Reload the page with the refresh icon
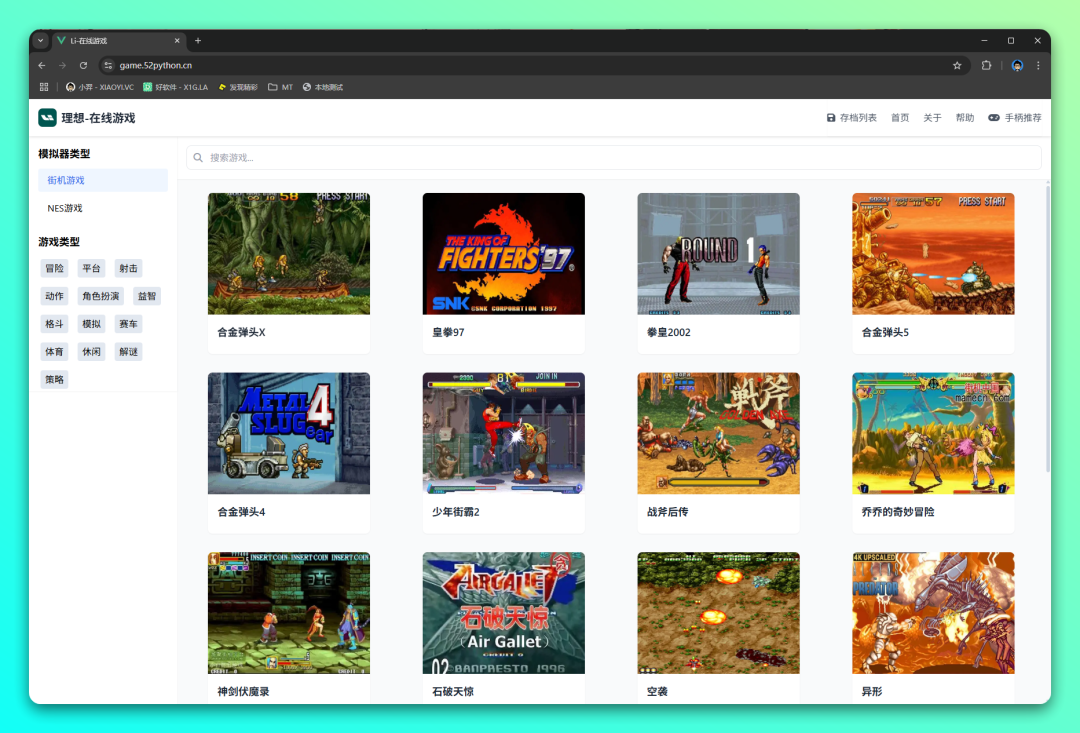The height and width of the screenshot is (733, 1080). 83,65
